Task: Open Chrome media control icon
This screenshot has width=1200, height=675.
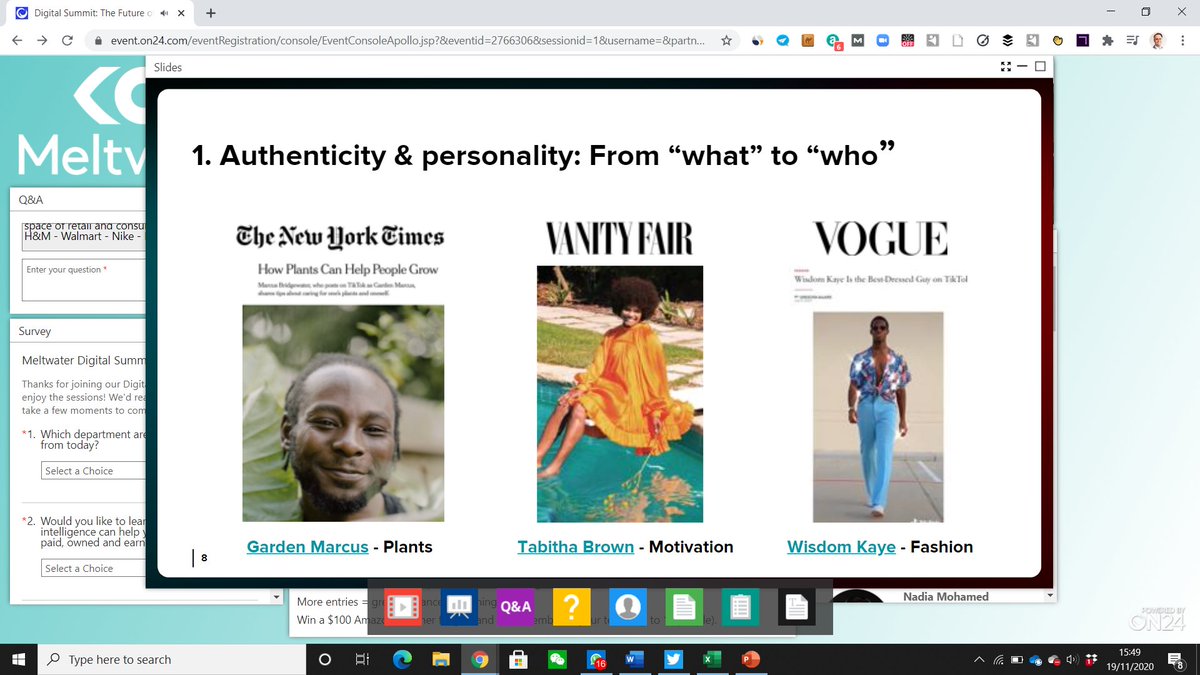Action: 1132,41
